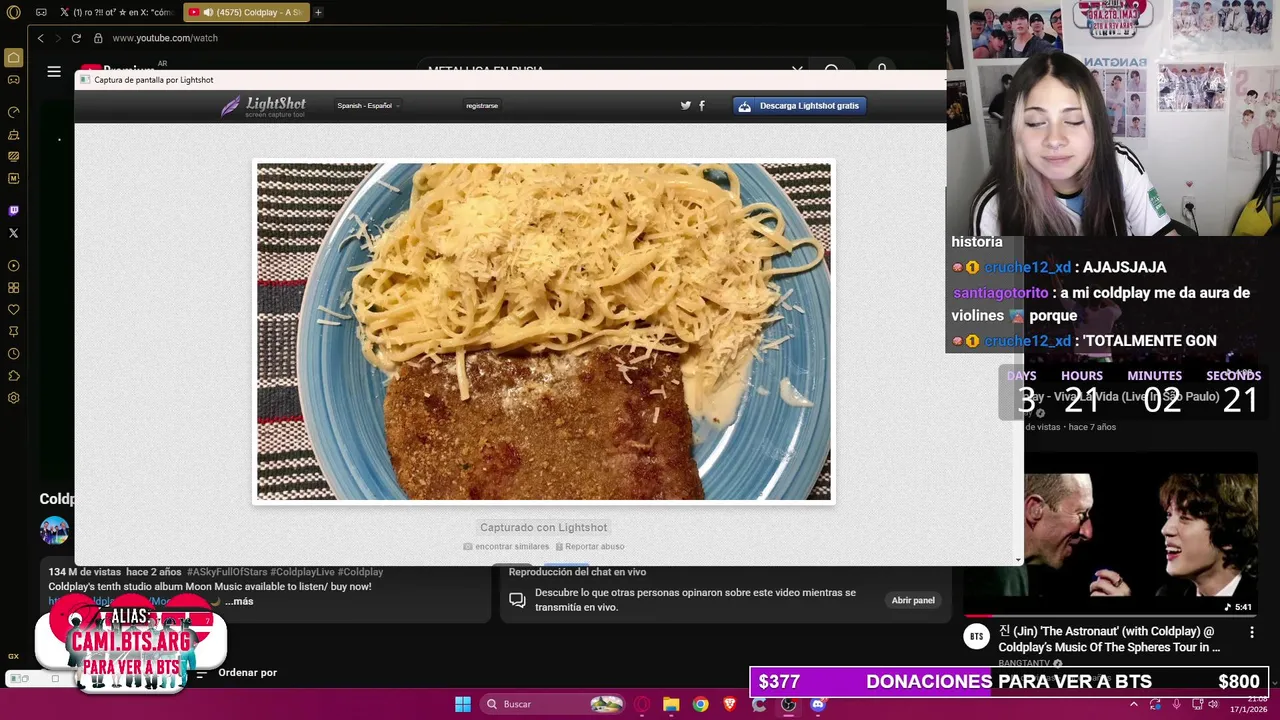Open pinboards pin icon in sidebar
This screenshot has height=720, width=1280.
pos(13,332)
